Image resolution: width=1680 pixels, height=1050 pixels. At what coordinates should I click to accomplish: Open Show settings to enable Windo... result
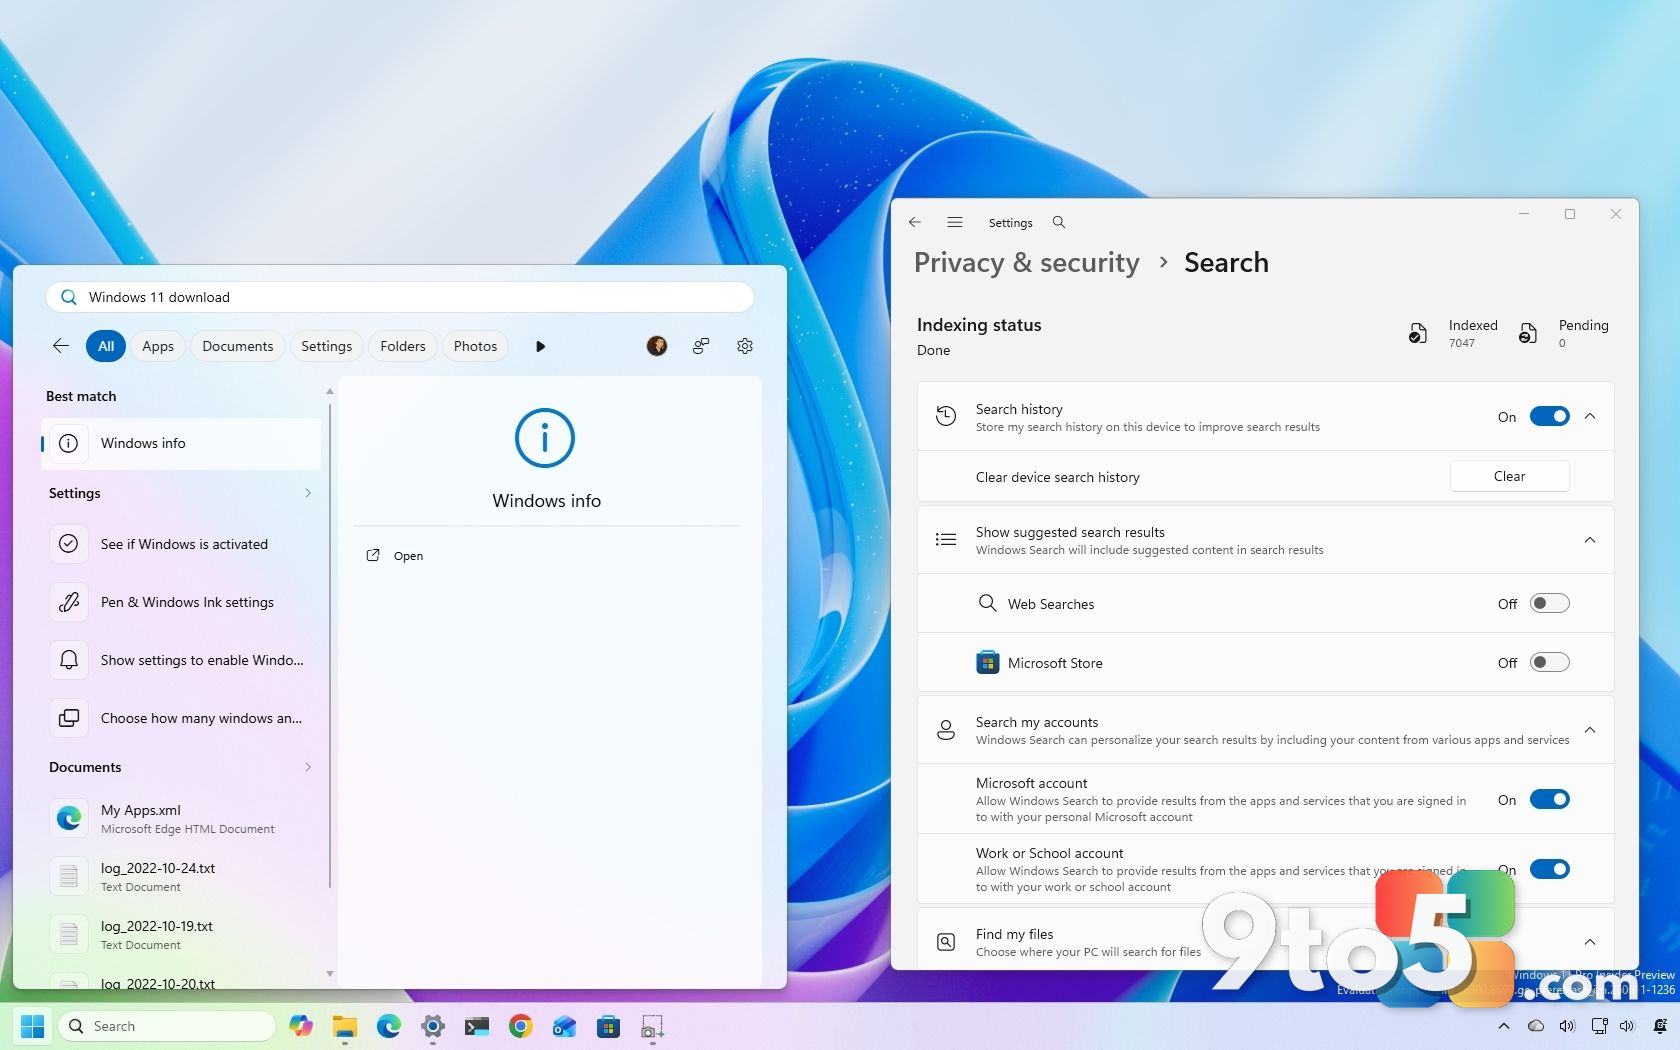[181, 660]
